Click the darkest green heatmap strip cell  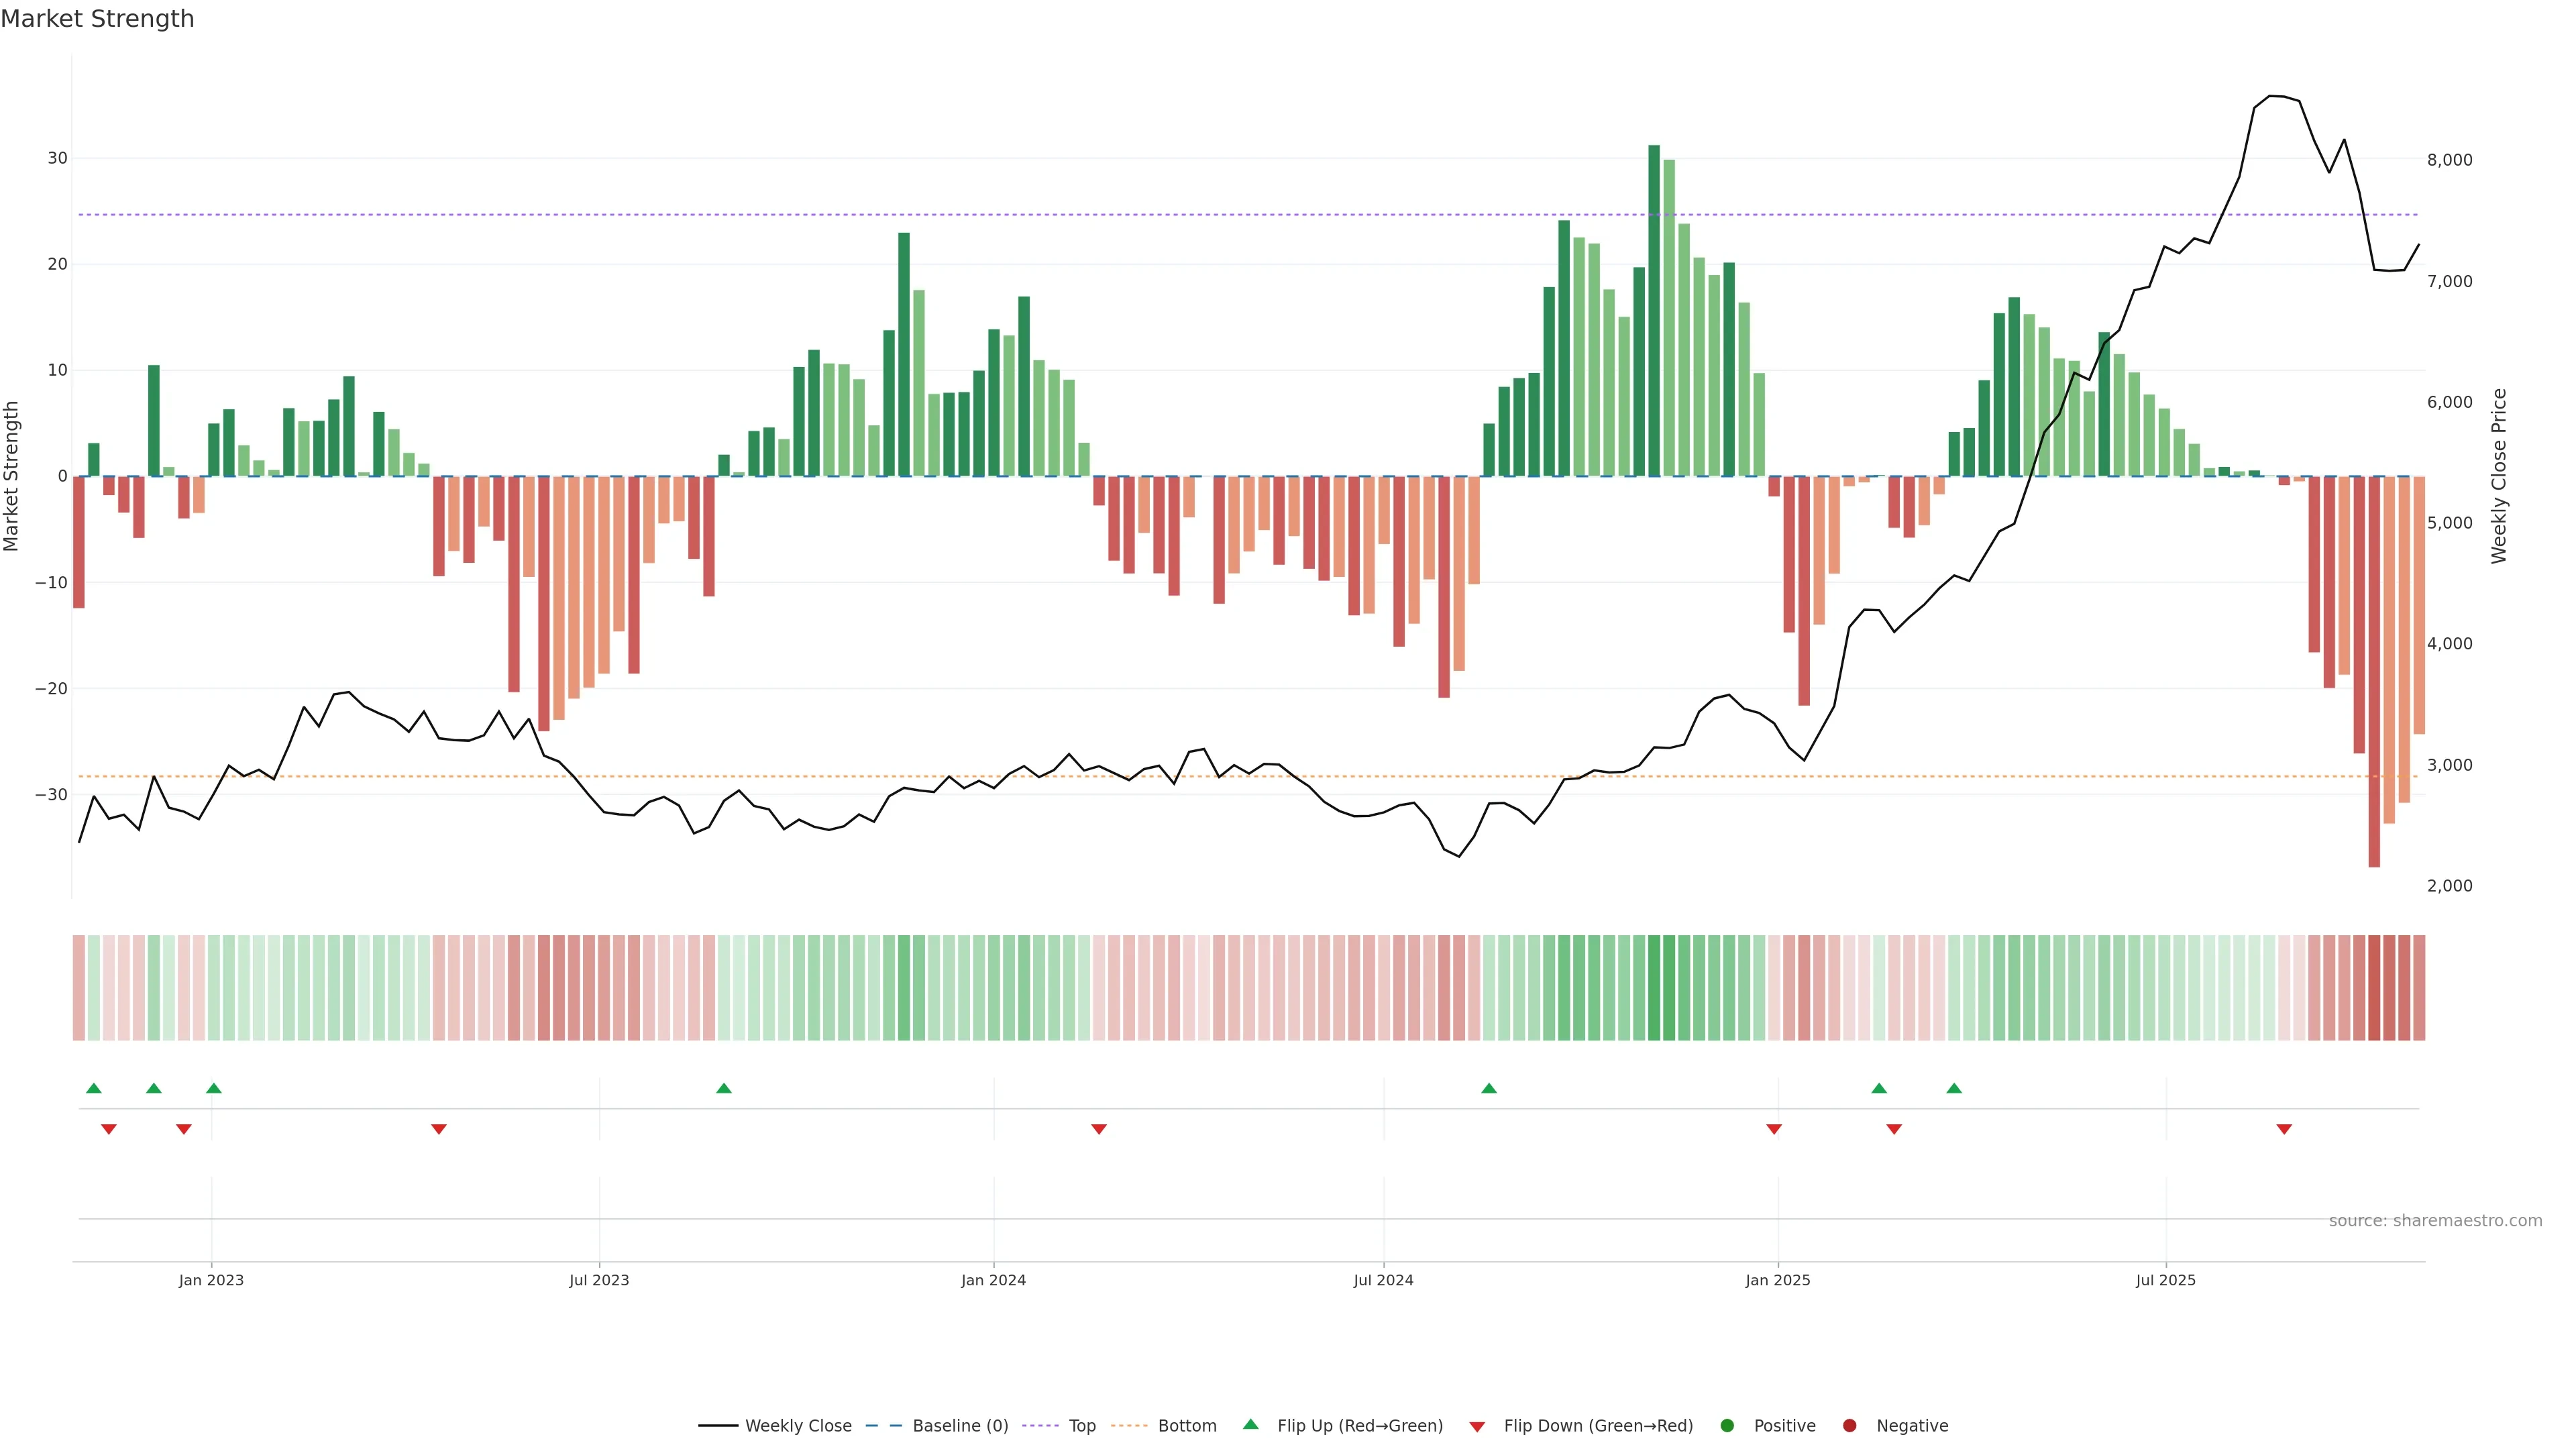click(1654, 988)
